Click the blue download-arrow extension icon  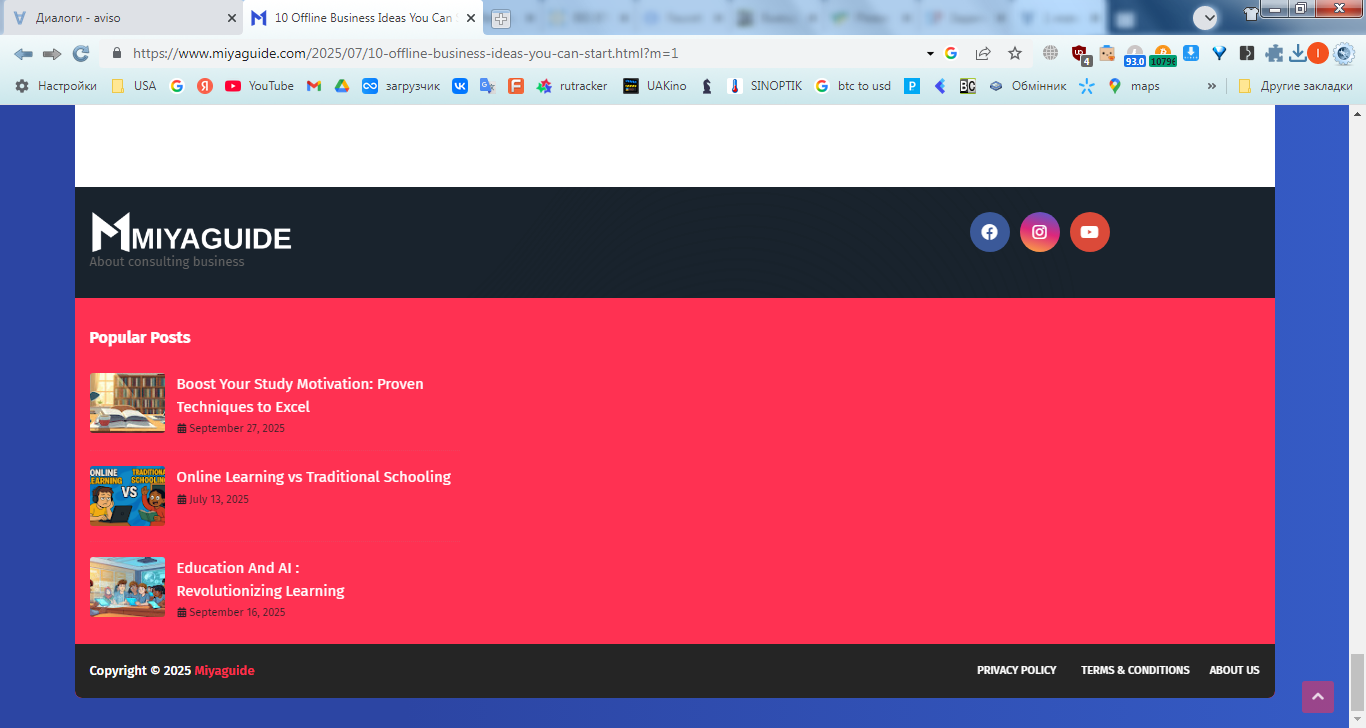coord(1191,53)
